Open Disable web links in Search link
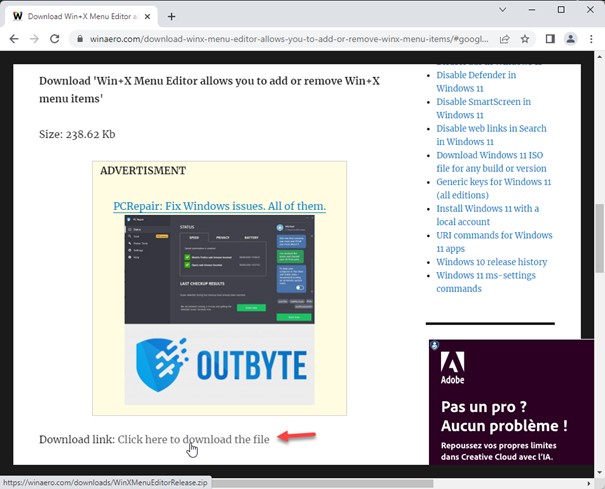Viewport: 605px width, 489px height. tap(491, 135)
